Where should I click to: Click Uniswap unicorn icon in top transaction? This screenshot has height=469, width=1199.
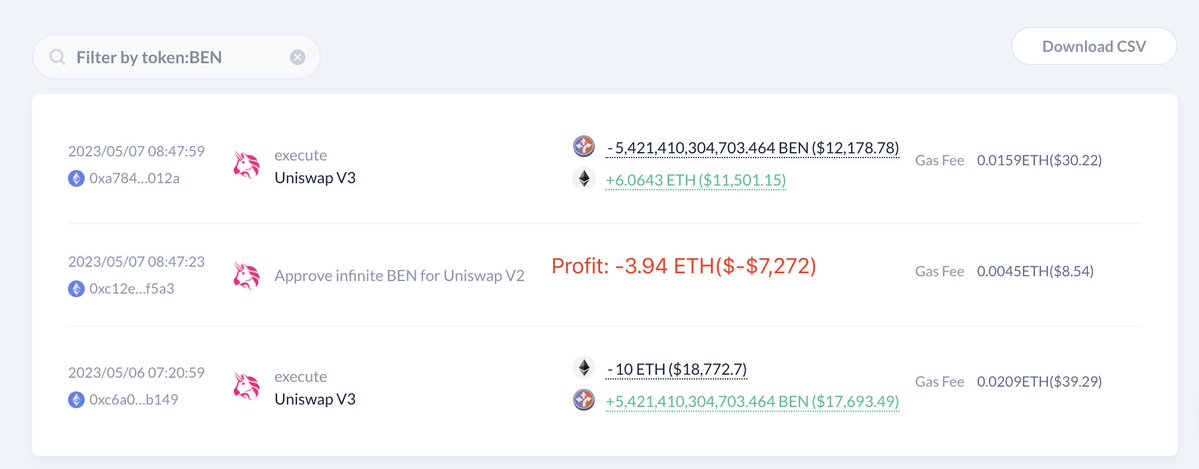(x=246, y=165)
